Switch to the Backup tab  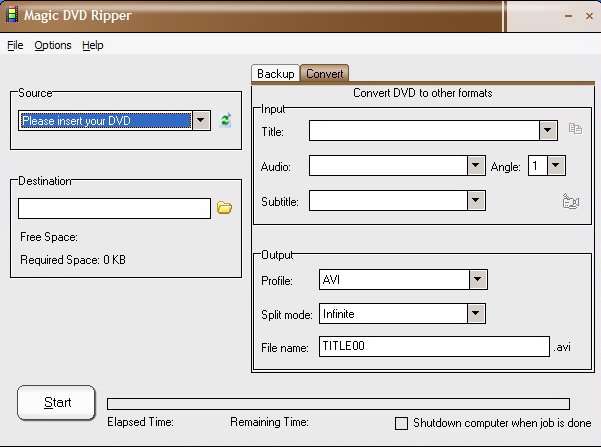tap(276, 74)
